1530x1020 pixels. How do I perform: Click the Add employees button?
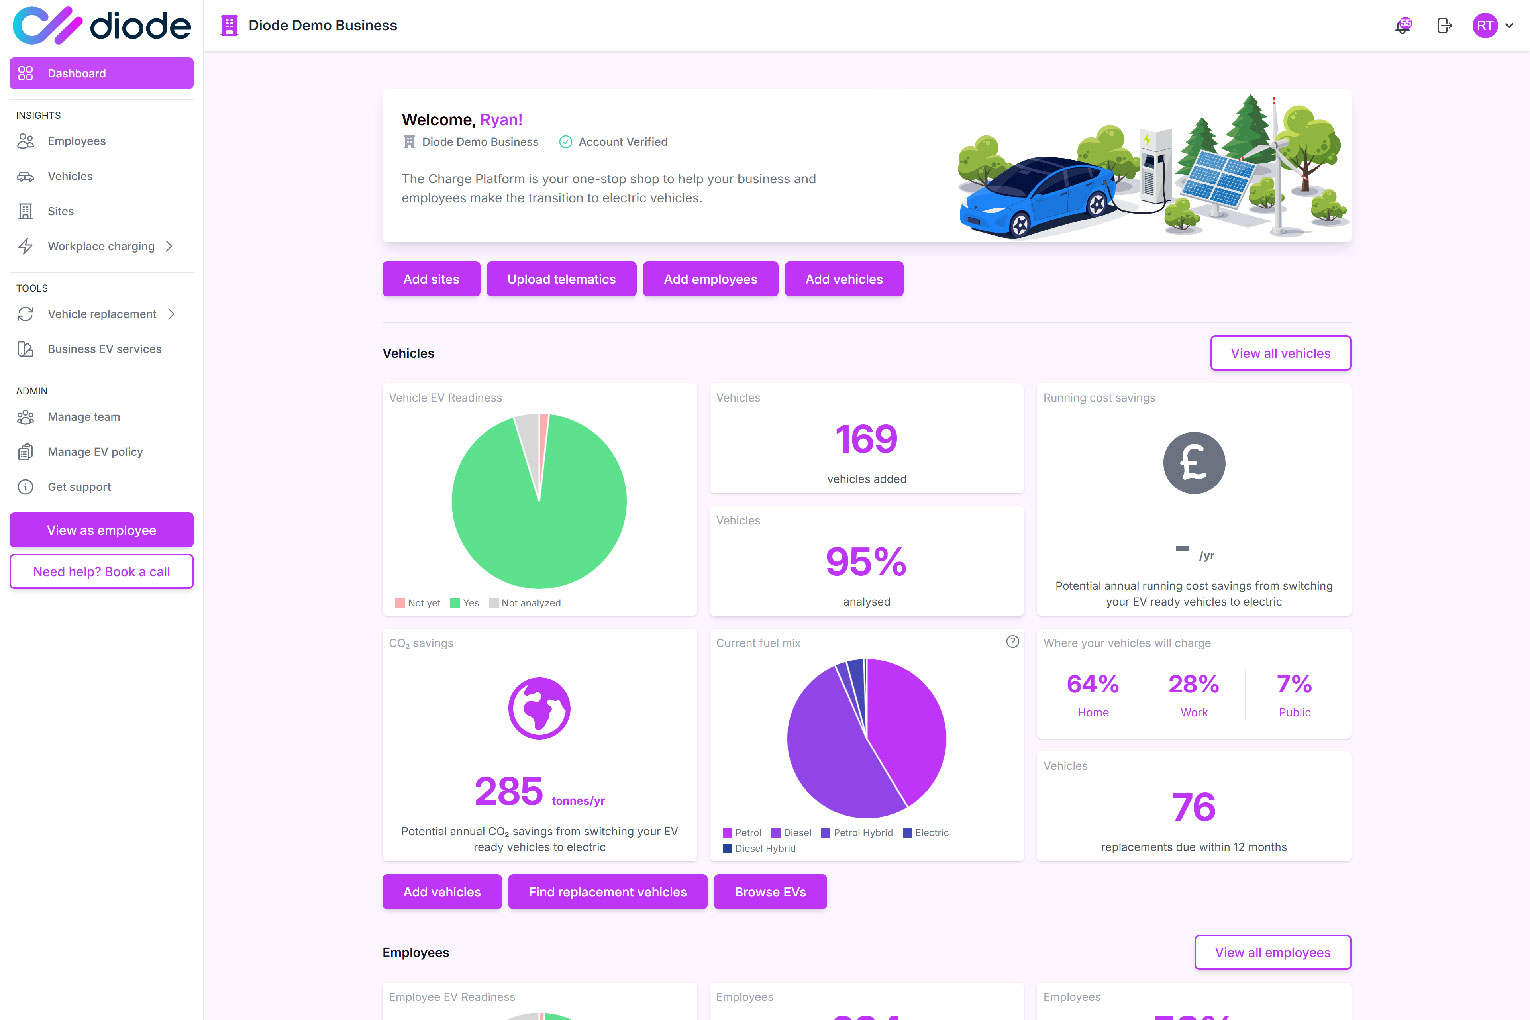pyautogui.click(x=710, y=279)
